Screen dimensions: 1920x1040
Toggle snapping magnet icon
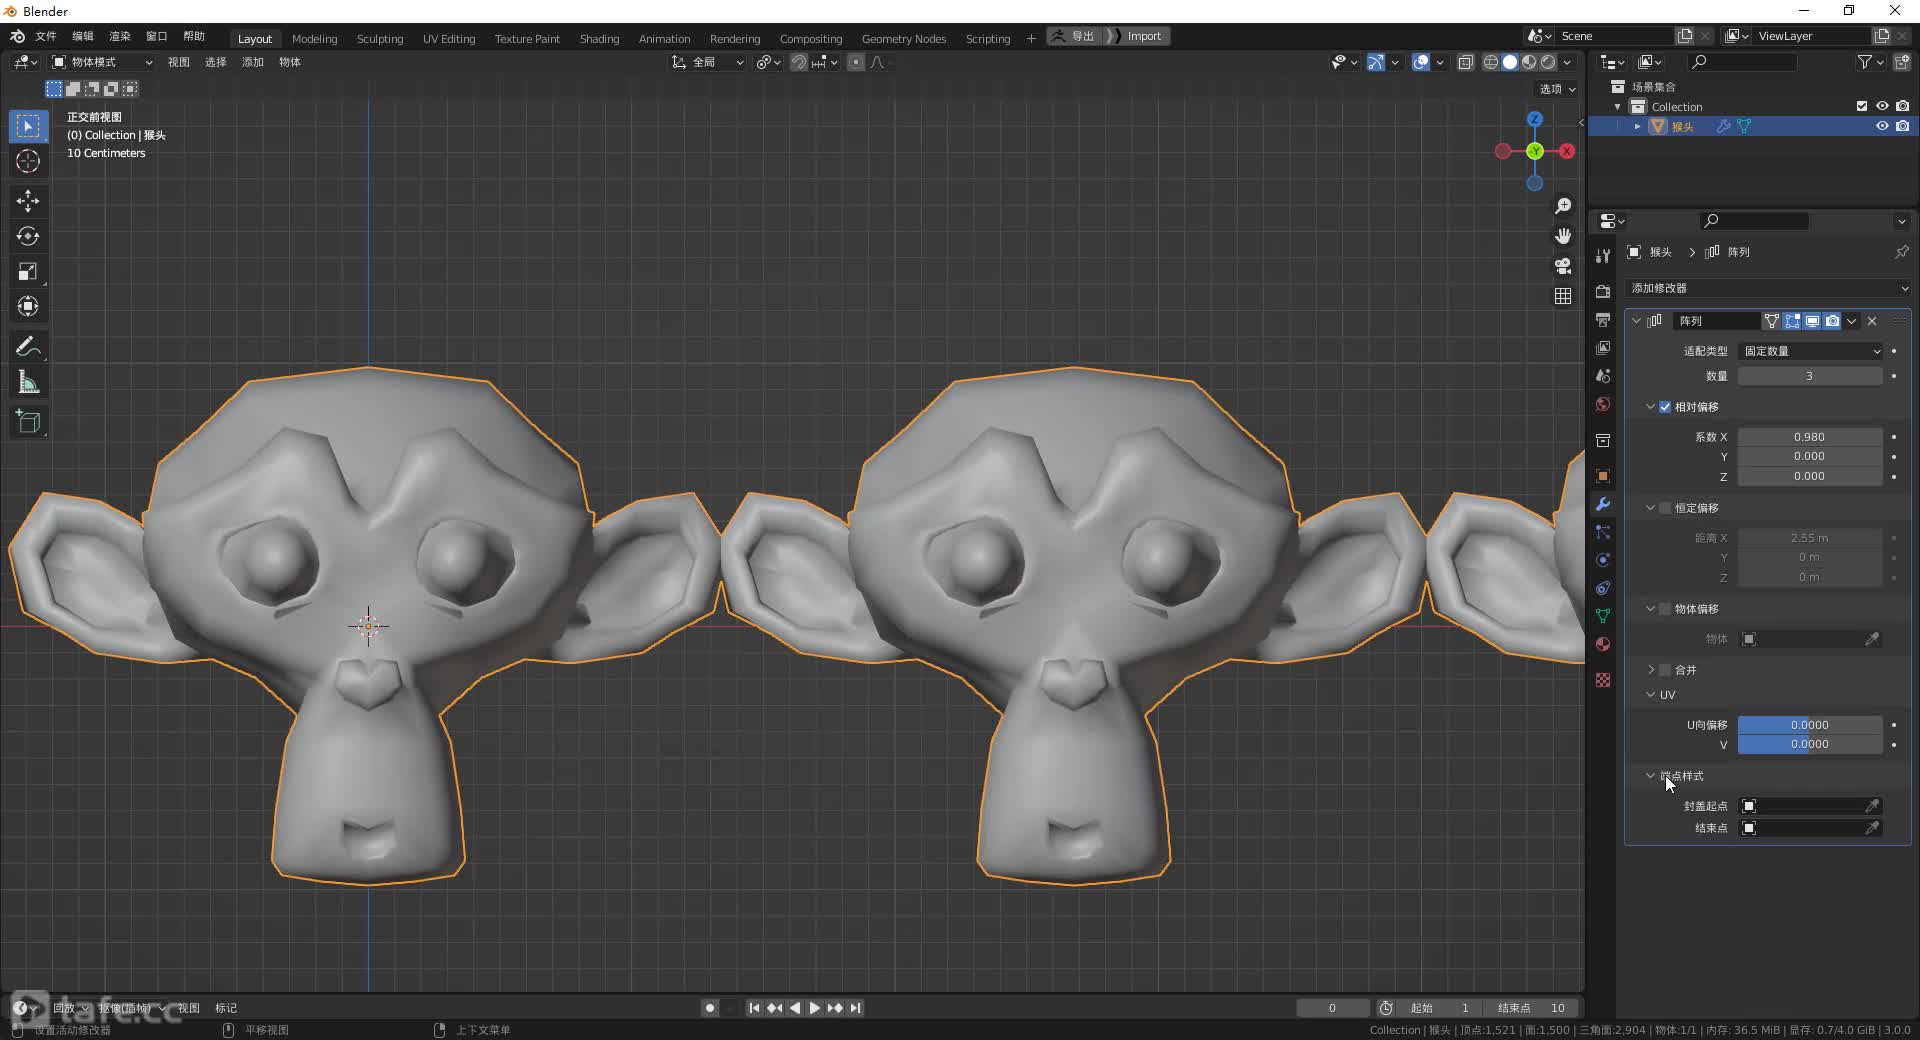799,62
